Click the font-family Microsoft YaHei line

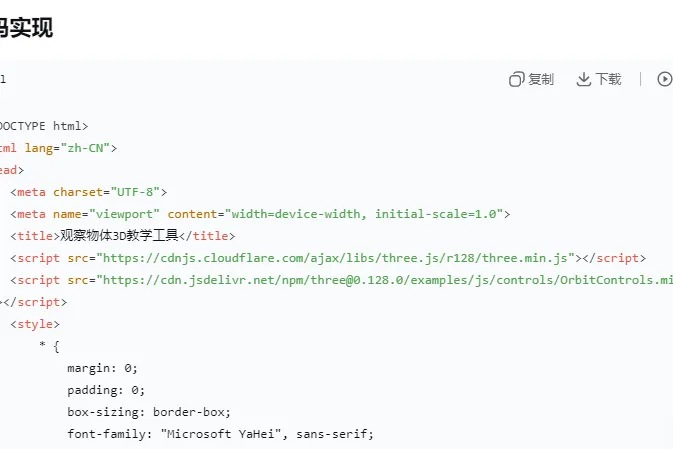220,434
